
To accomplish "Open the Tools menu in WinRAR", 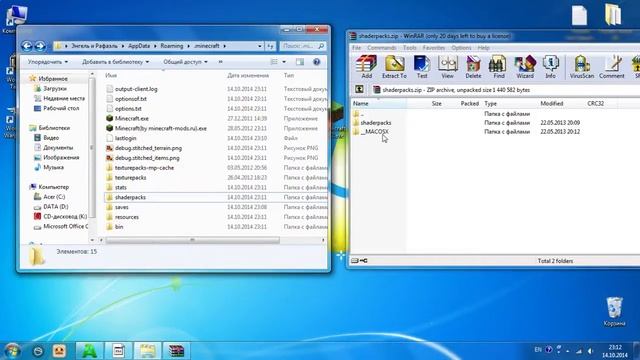I will click(x=409, y=48).
